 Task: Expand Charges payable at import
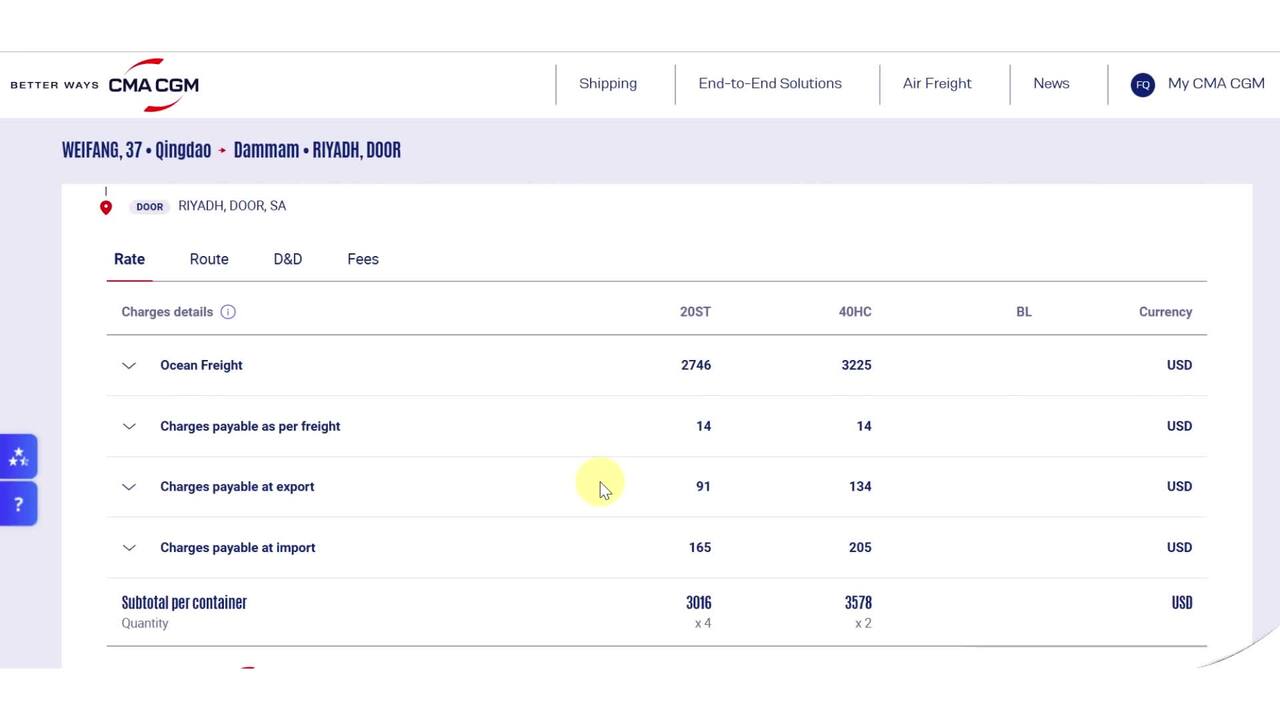[x=129, y=548]
